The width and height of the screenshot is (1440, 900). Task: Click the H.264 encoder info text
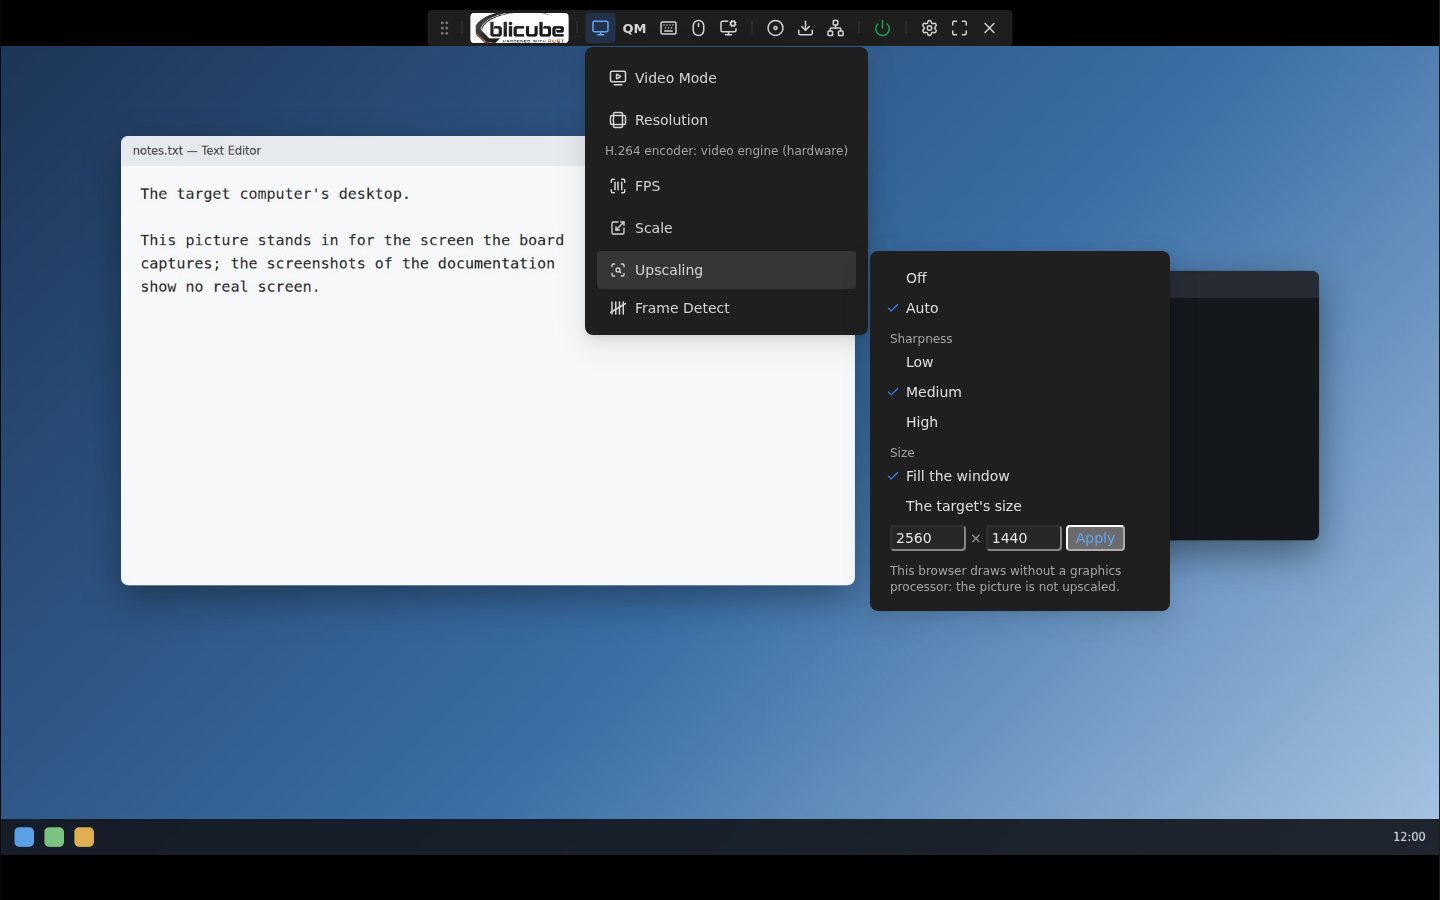(726, 151)
